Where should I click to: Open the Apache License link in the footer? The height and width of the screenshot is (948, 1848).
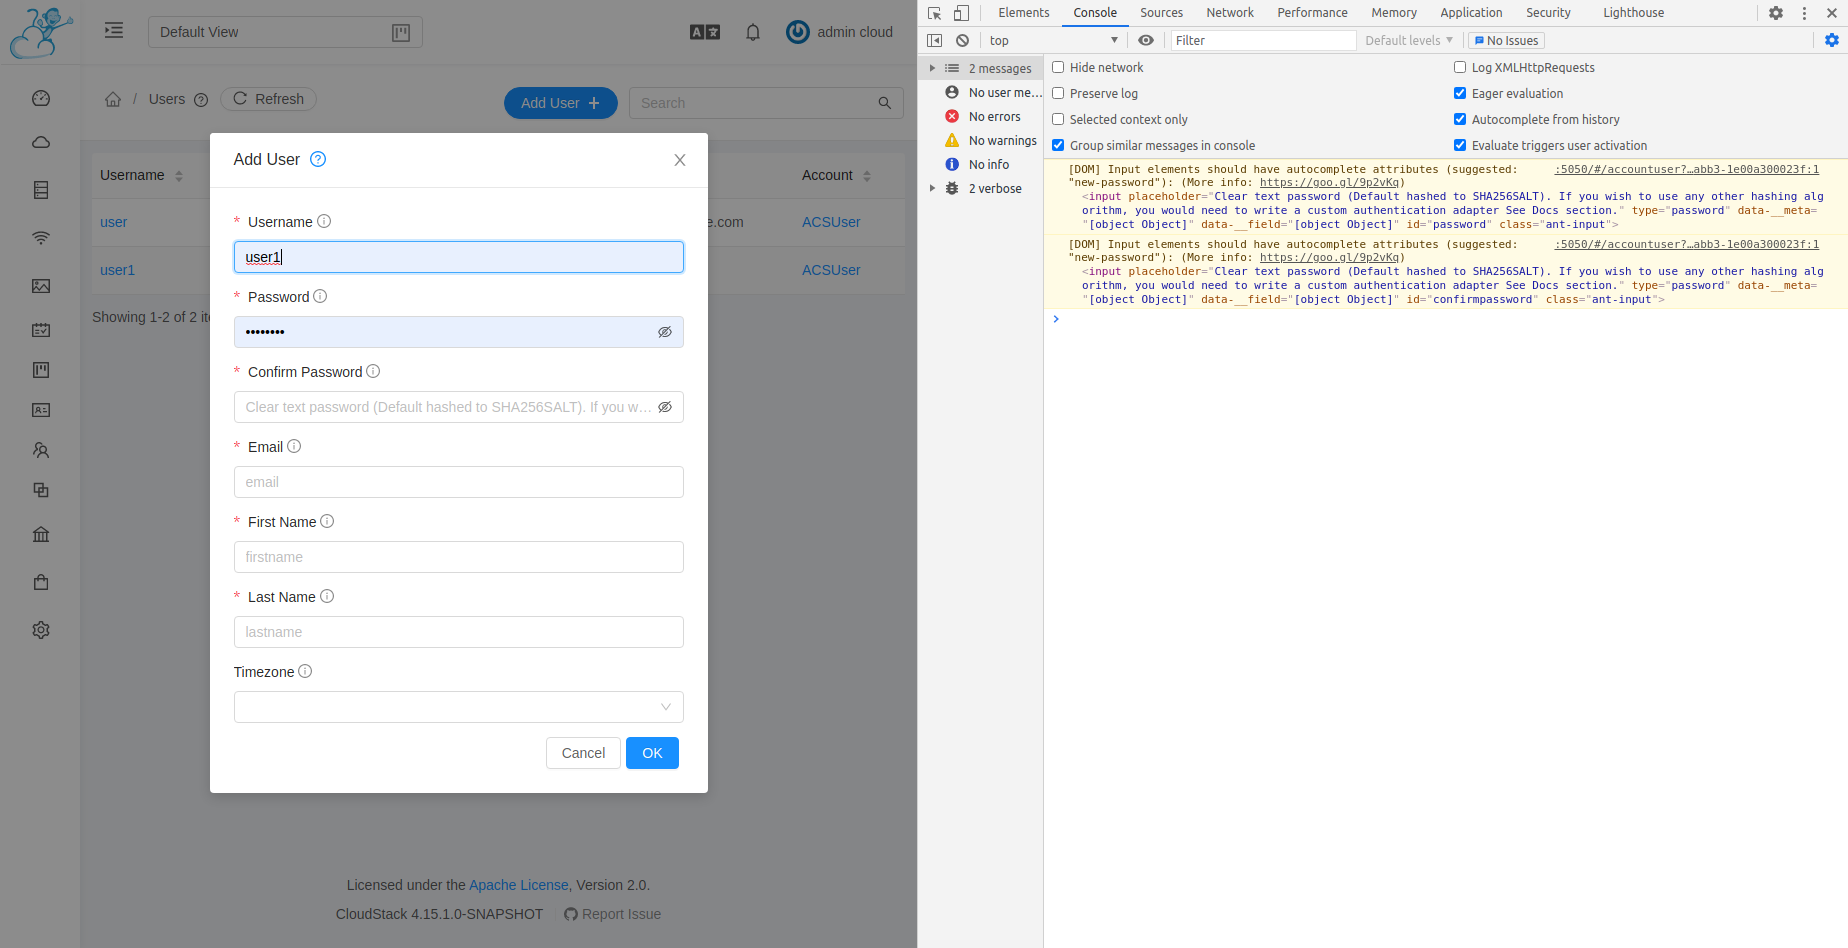pyautogui.click(x=518, y=885)
